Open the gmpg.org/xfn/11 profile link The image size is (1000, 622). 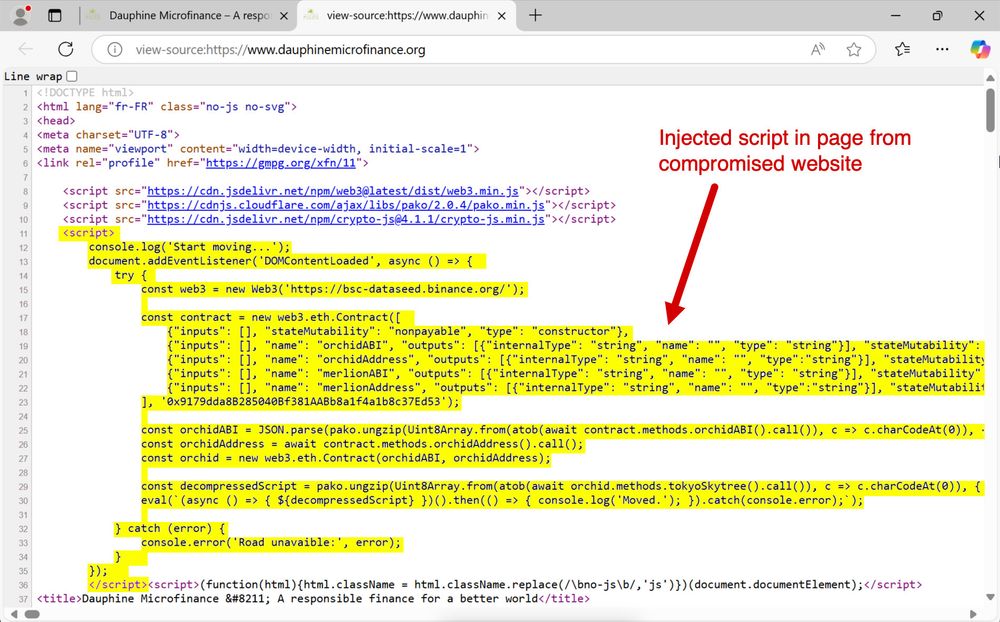[281, 163]
